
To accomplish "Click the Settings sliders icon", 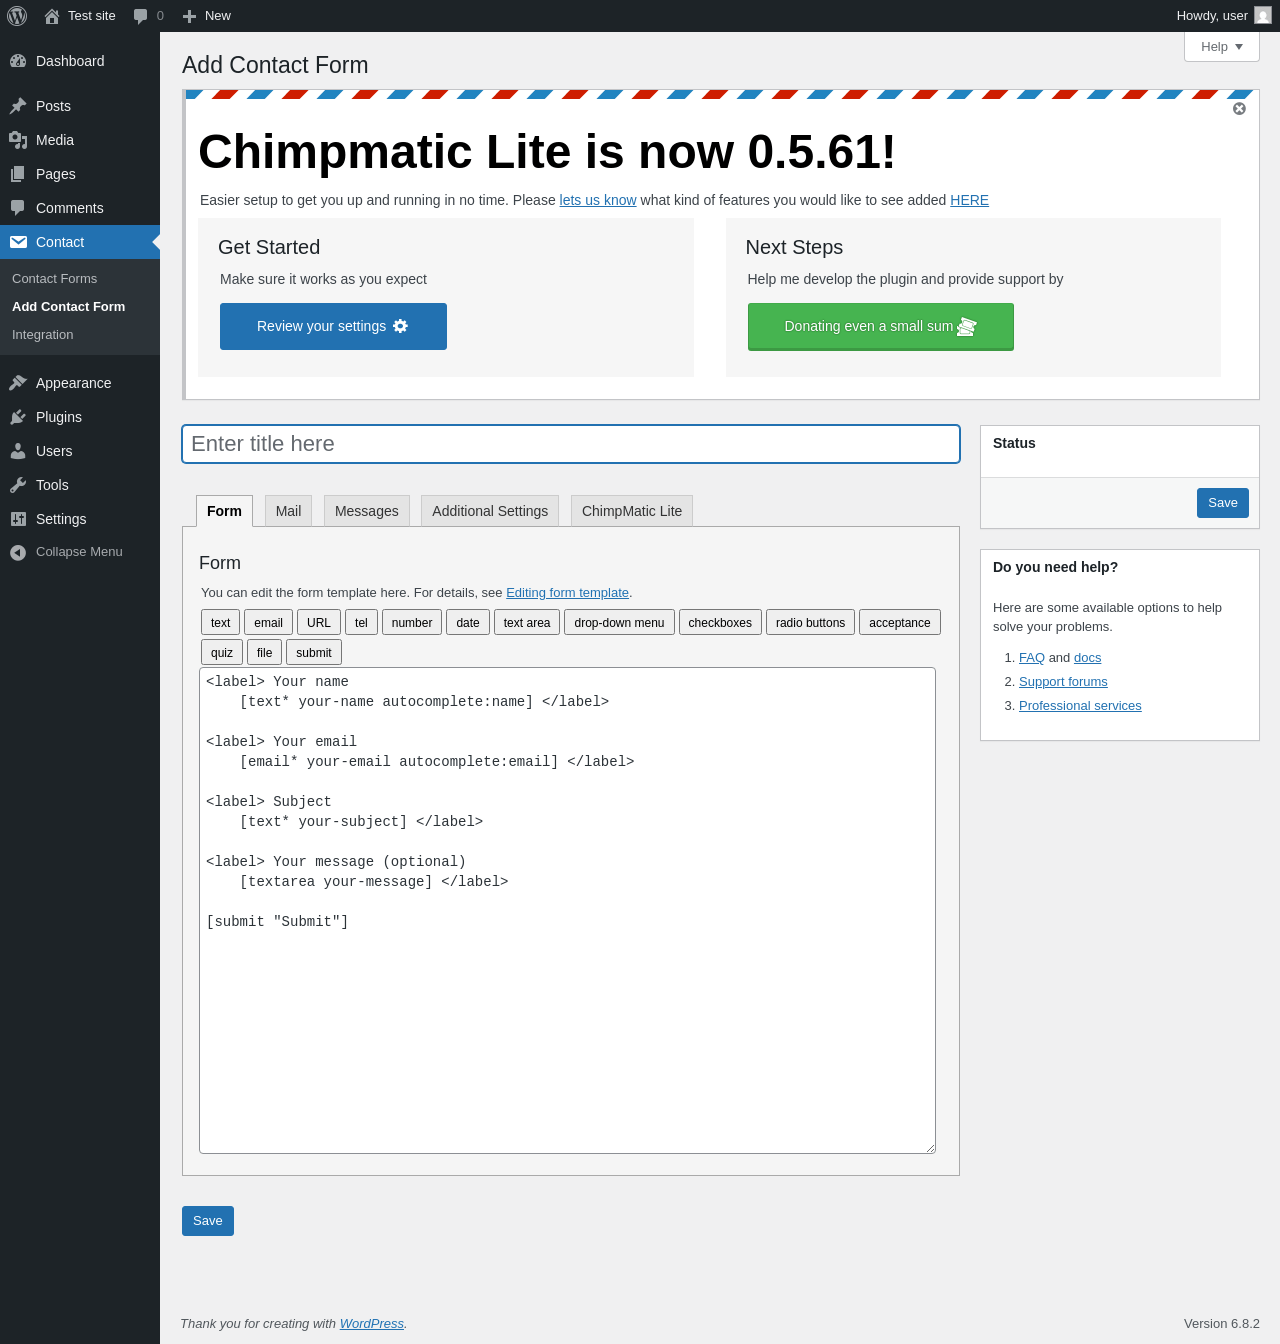I will (18, 519).
